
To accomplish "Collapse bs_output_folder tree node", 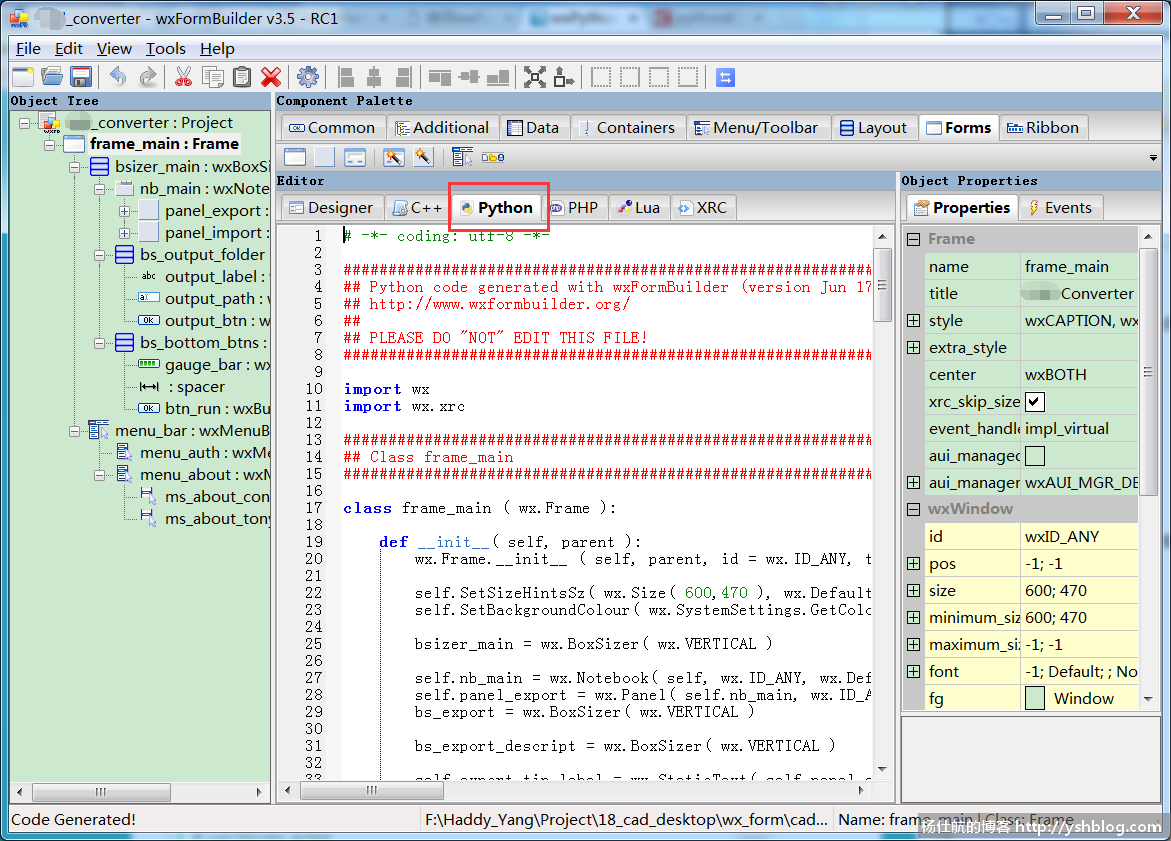I will [x=99, y=255].
